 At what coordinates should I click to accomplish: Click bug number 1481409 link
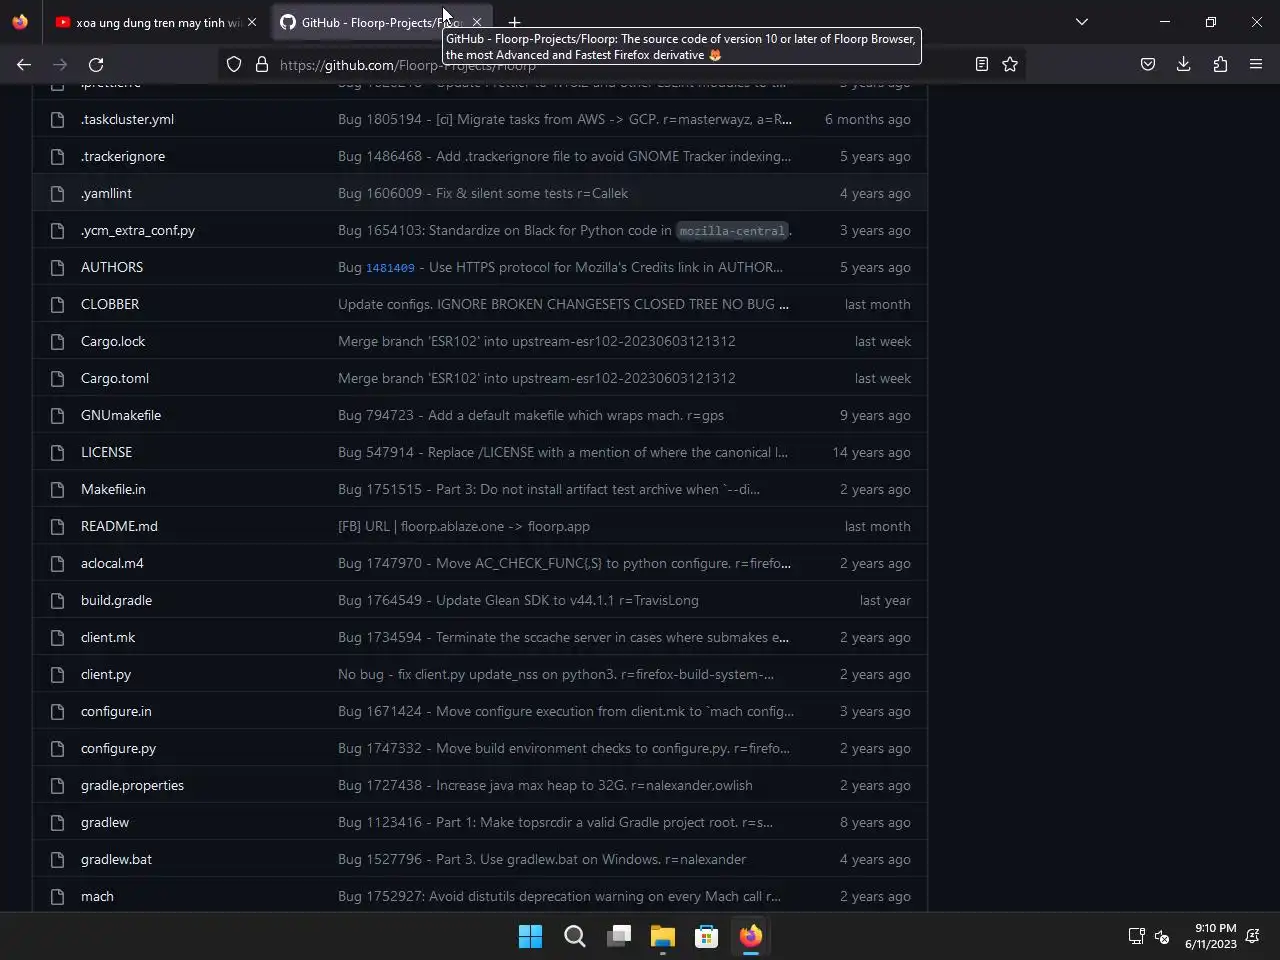click(x=390, y=268)
